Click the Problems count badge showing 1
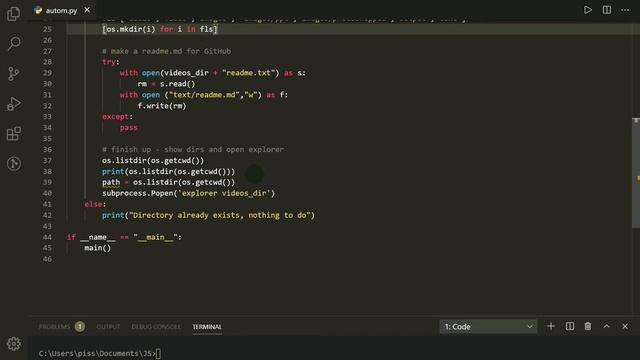 click(80, 327)
